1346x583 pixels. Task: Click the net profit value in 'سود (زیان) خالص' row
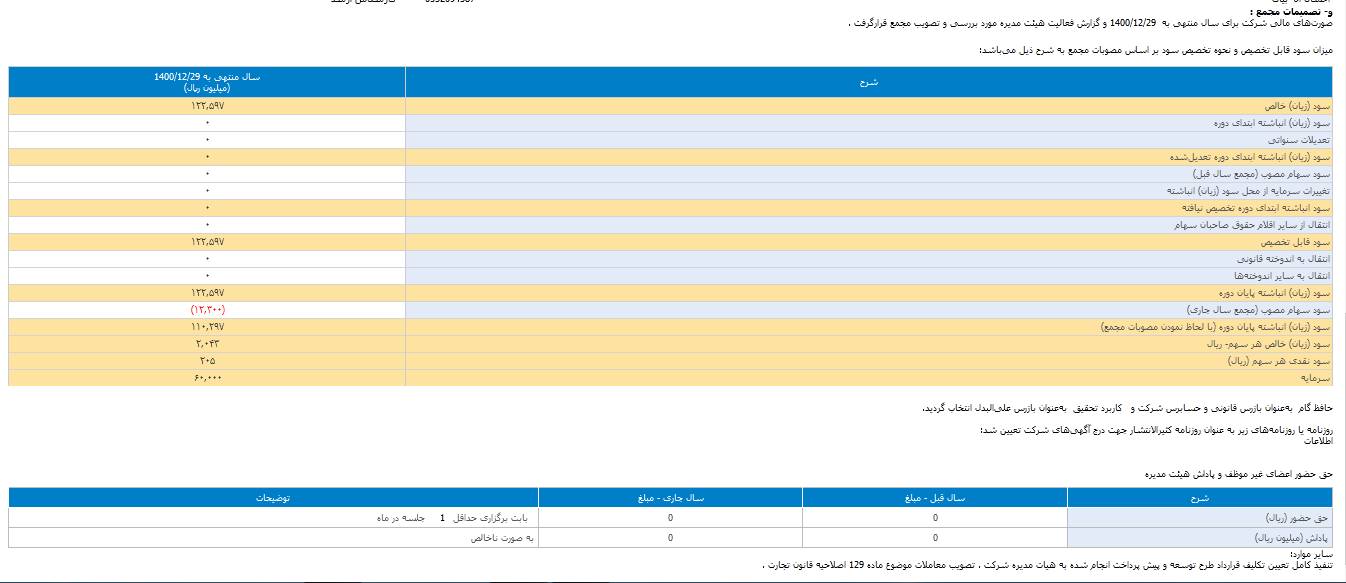pyautogui.click(x=207, y=106)
